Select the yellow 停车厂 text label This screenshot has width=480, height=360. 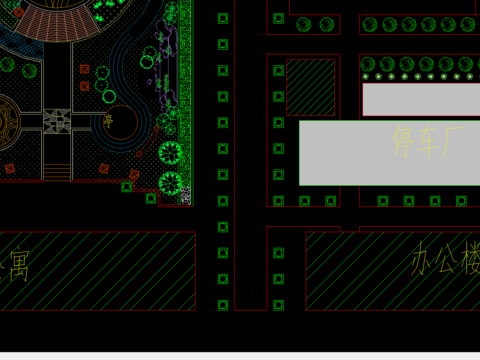tap(428, 140)
